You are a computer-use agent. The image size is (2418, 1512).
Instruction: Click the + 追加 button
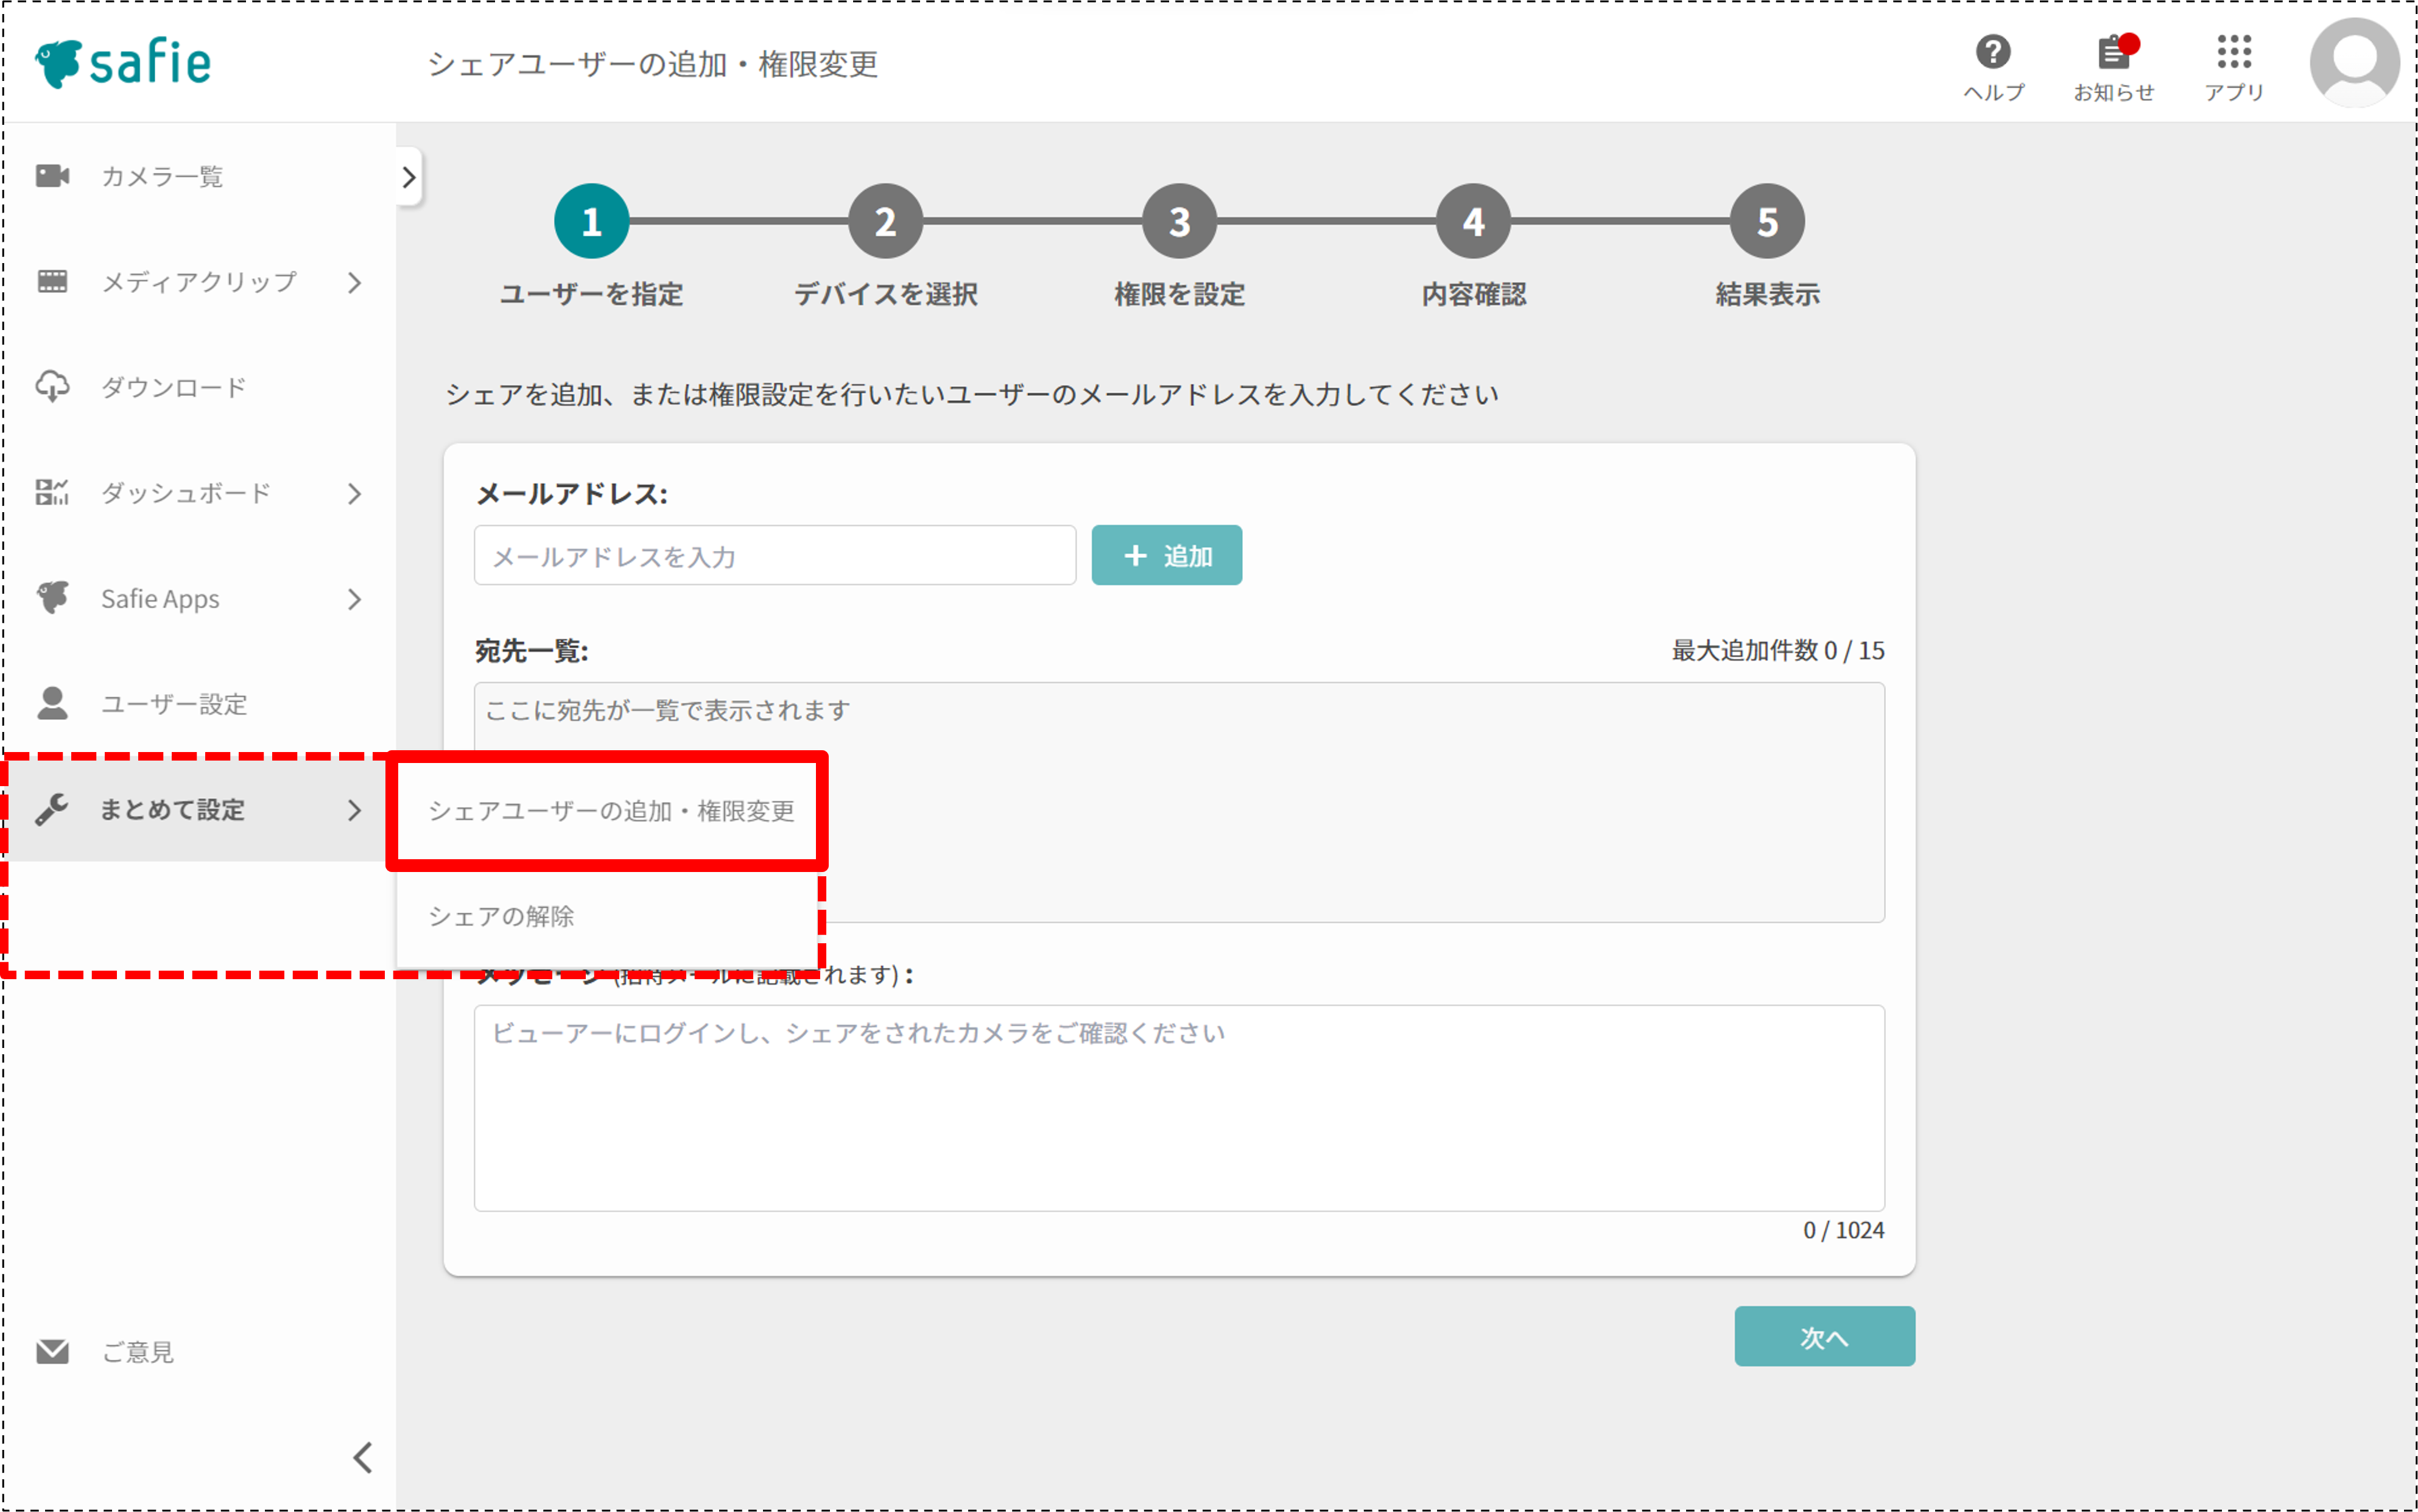[x=1166, y=555]
